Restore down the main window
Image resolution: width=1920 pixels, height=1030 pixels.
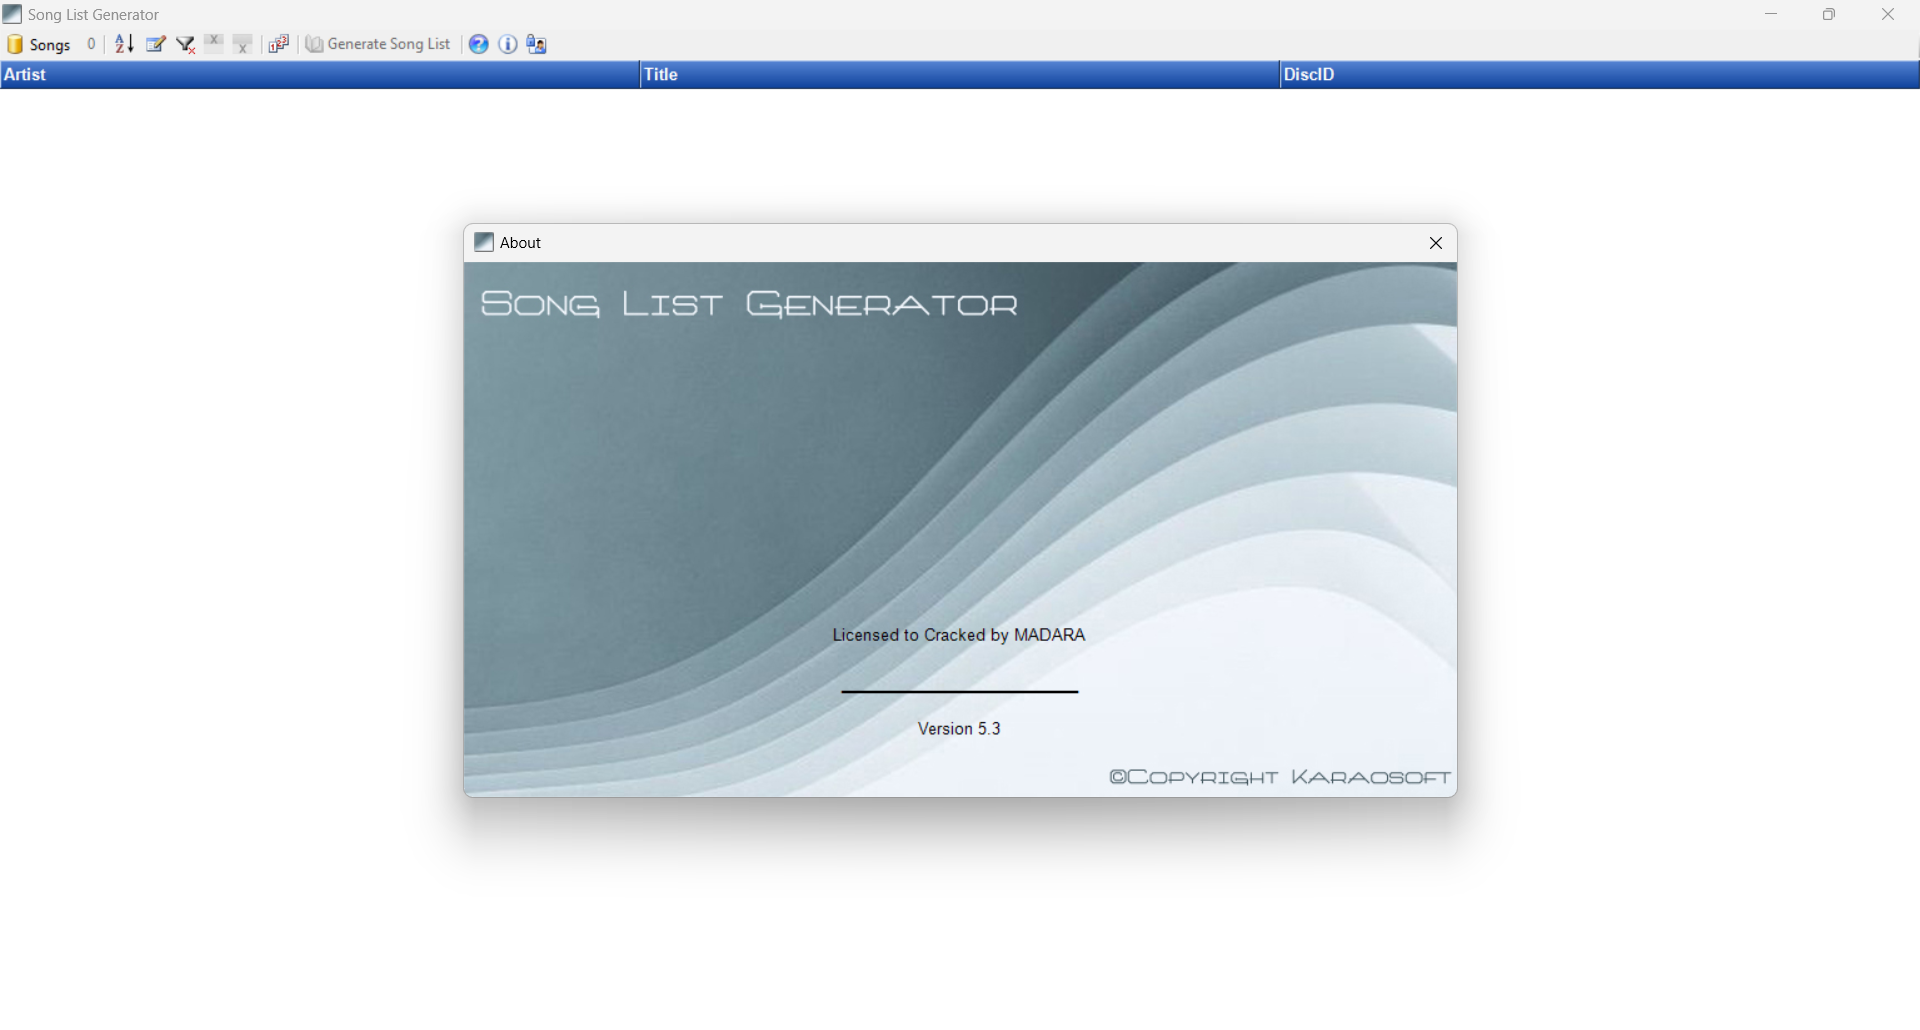(x=1829, y=14)
